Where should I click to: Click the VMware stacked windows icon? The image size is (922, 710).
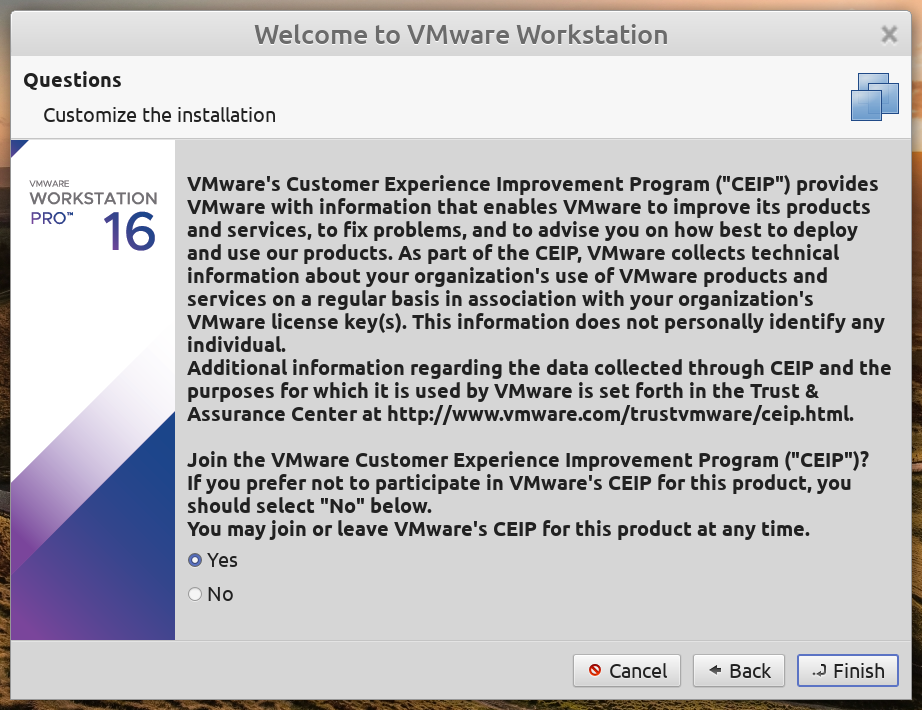pyautogui.click(x=874, y=97)
